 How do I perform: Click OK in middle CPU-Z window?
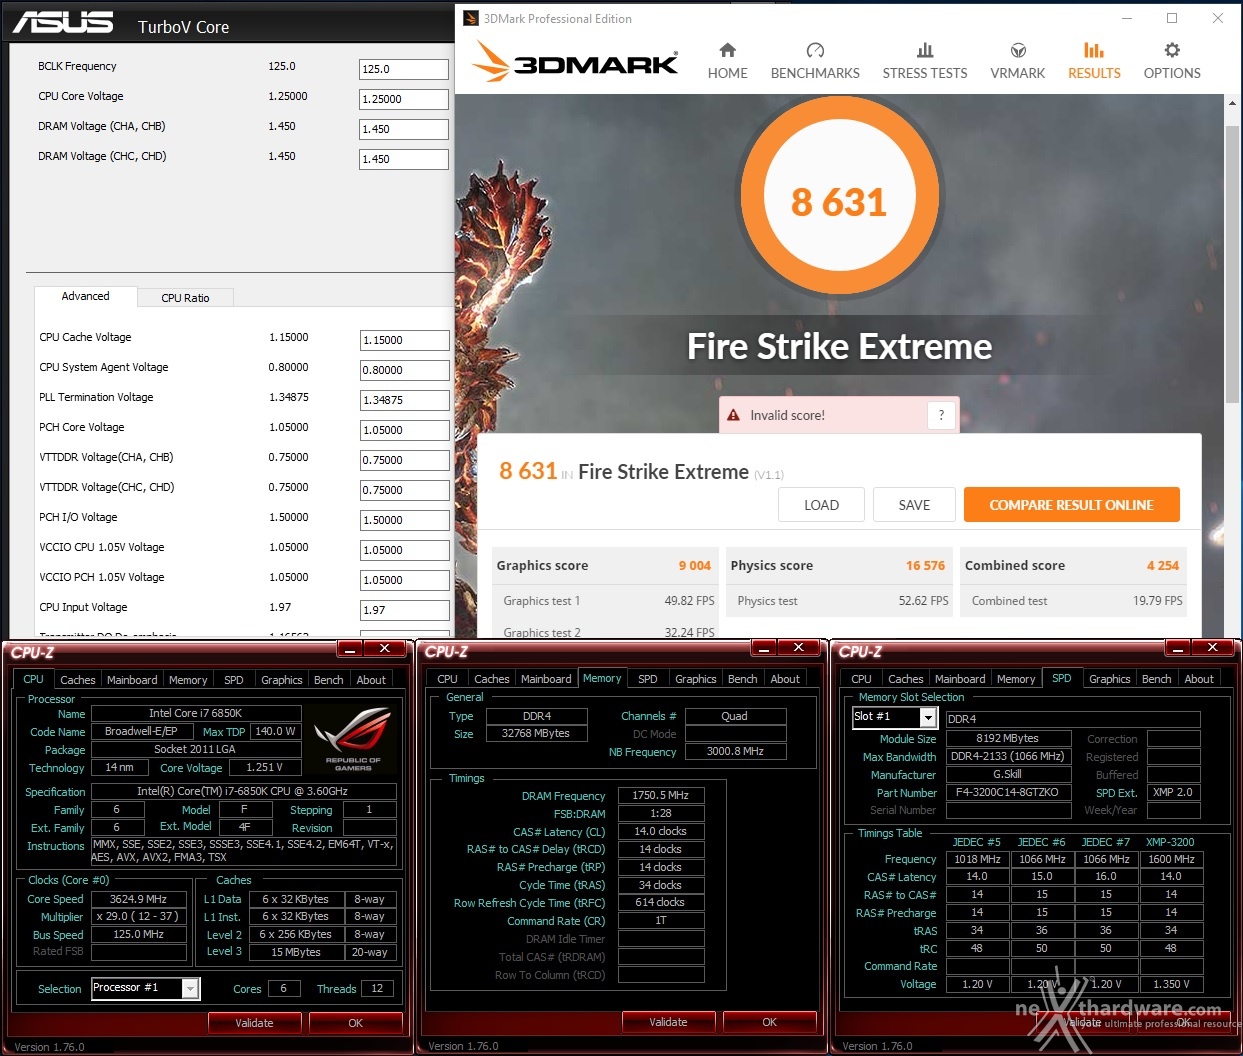click(769, 1022)
